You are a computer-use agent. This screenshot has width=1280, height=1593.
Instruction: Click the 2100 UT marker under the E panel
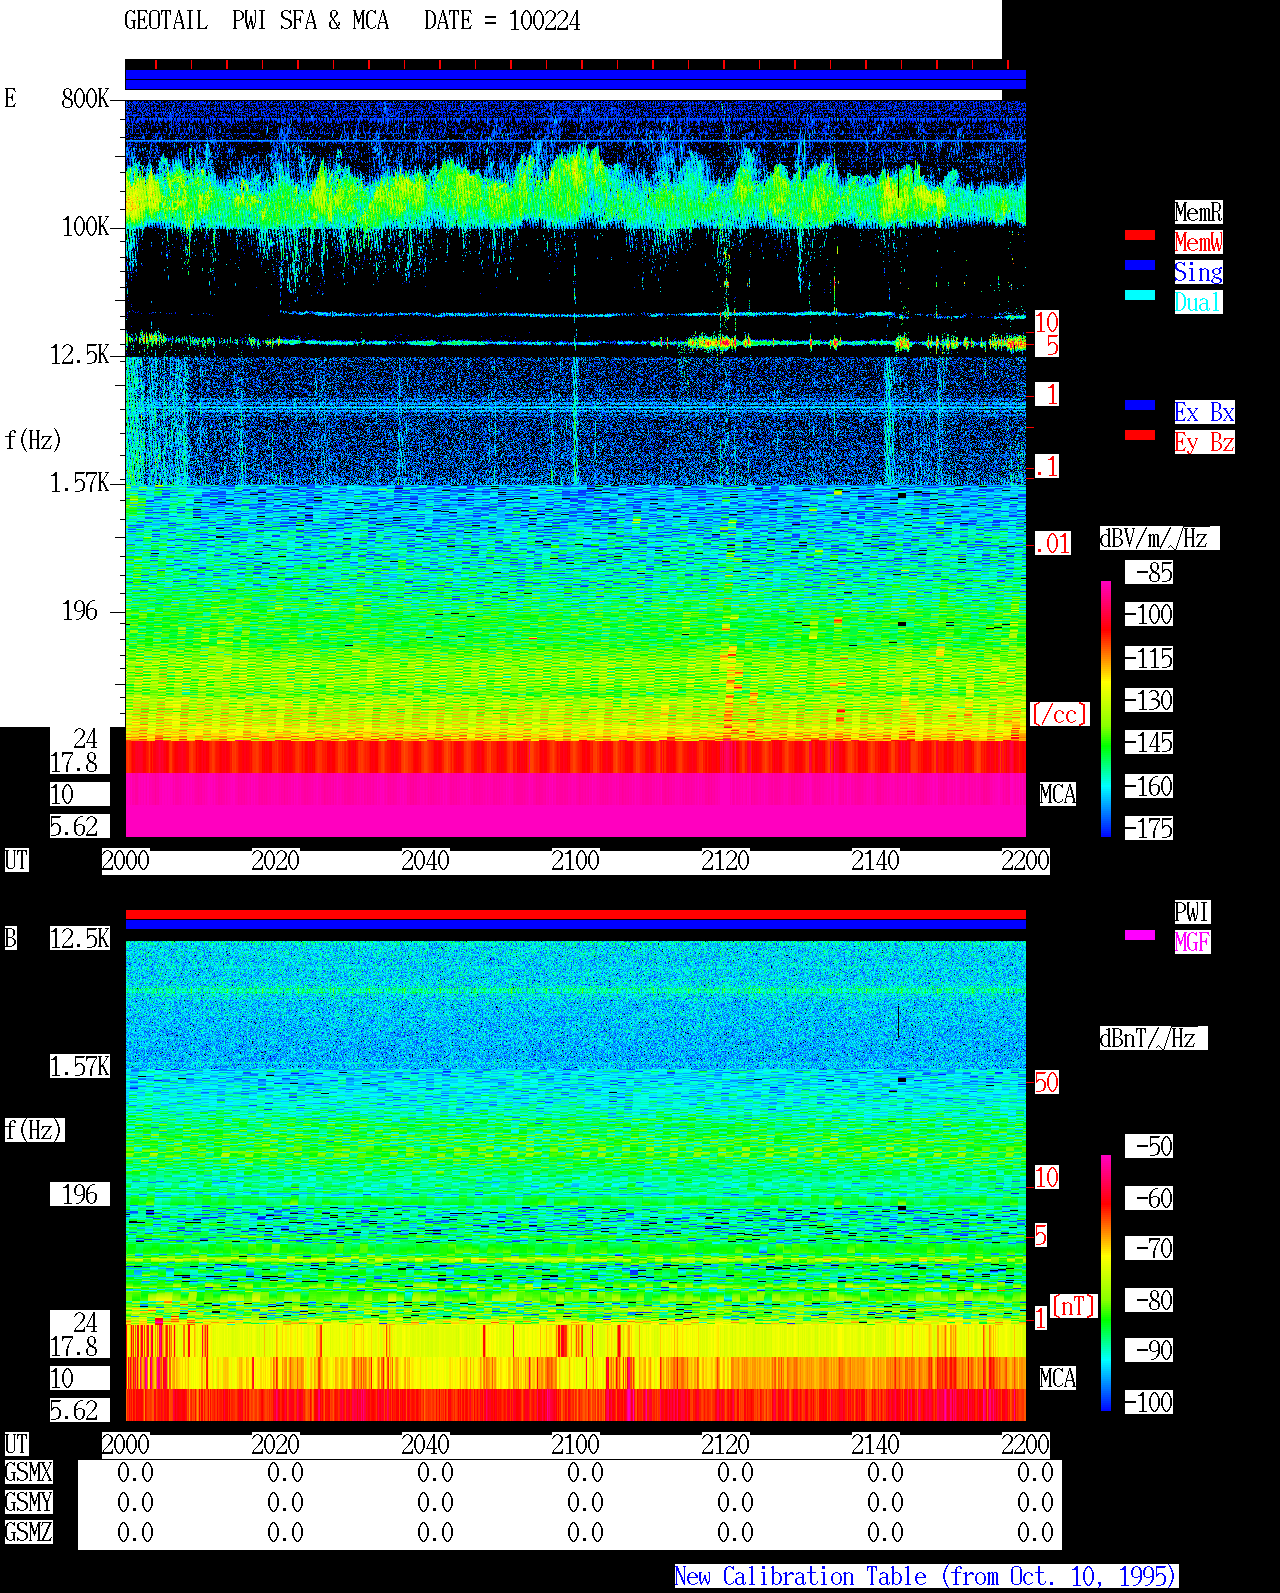click(575, 861)
